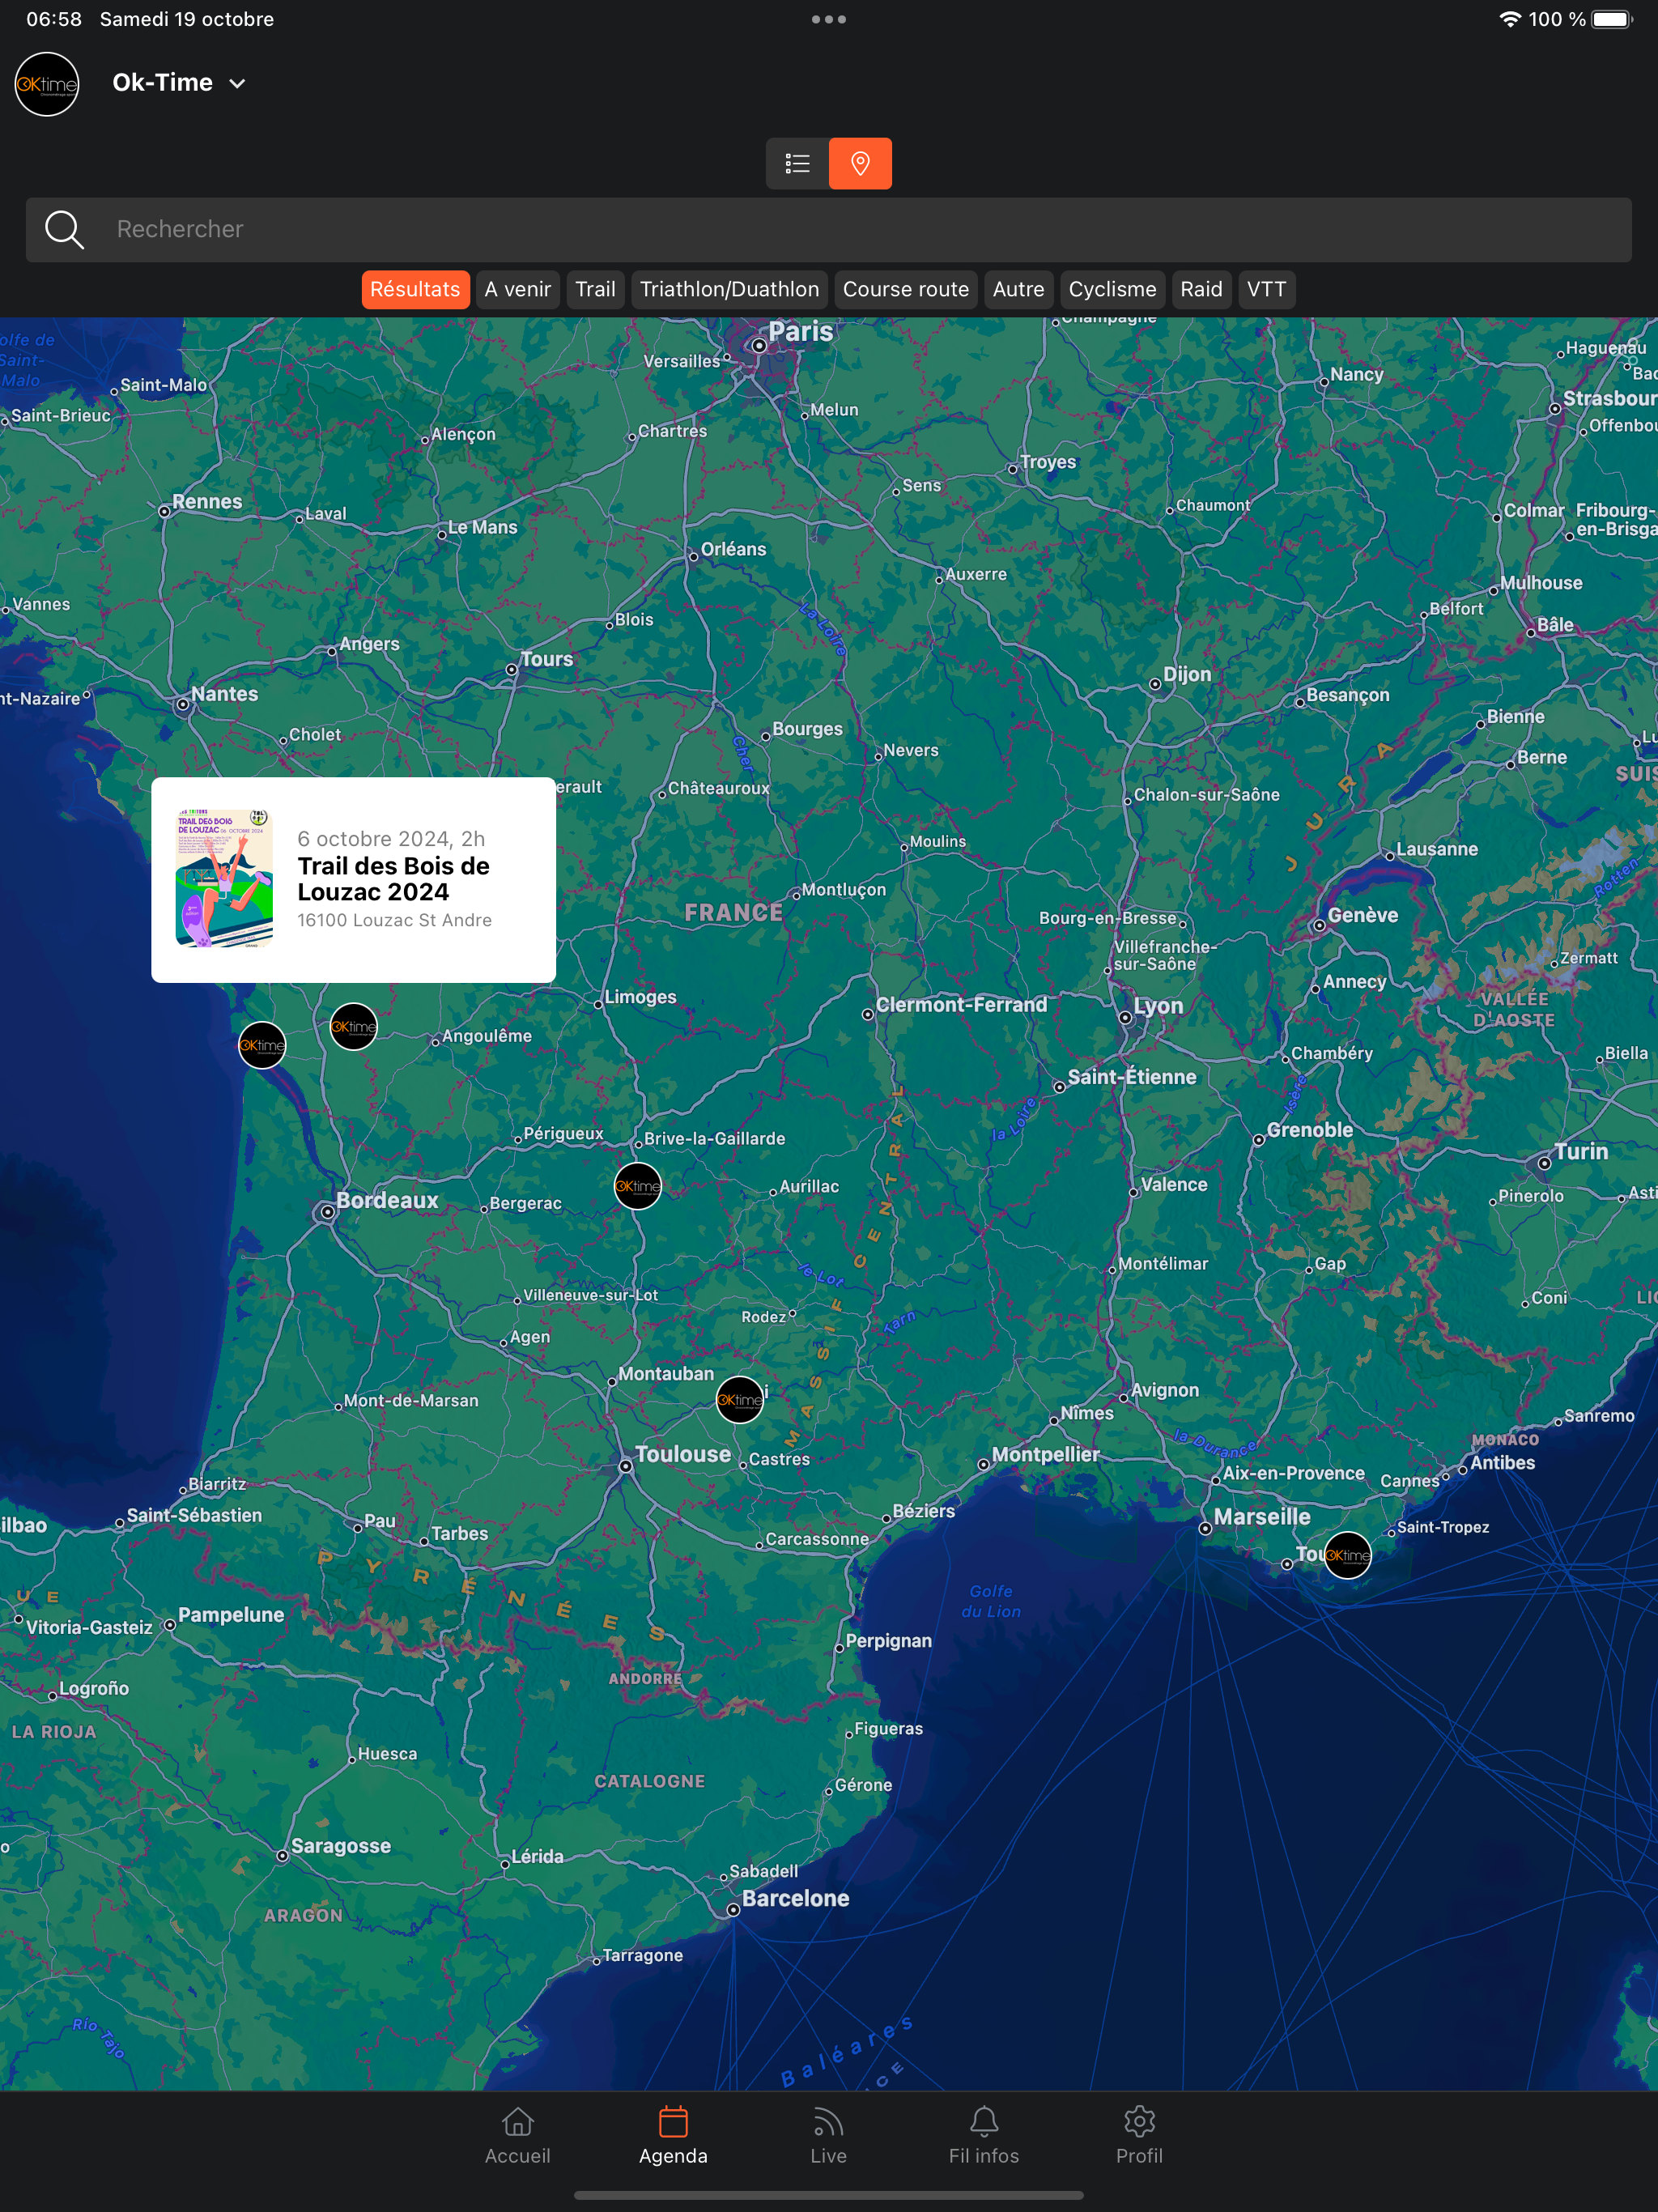Toggle the Raid filter chip

tap(1202, 290)
